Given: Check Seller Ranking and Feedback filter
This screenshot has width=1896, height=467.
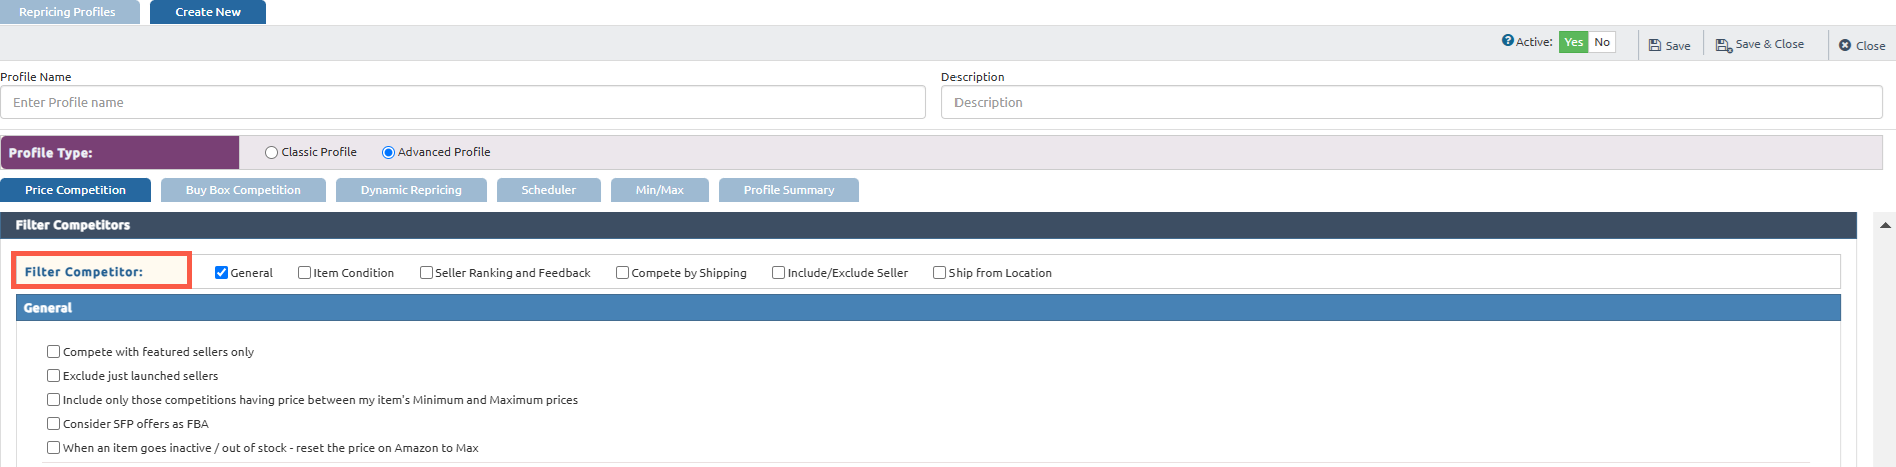Looking at the screenshot, I should pyautogui.click(x=426, y=273).
